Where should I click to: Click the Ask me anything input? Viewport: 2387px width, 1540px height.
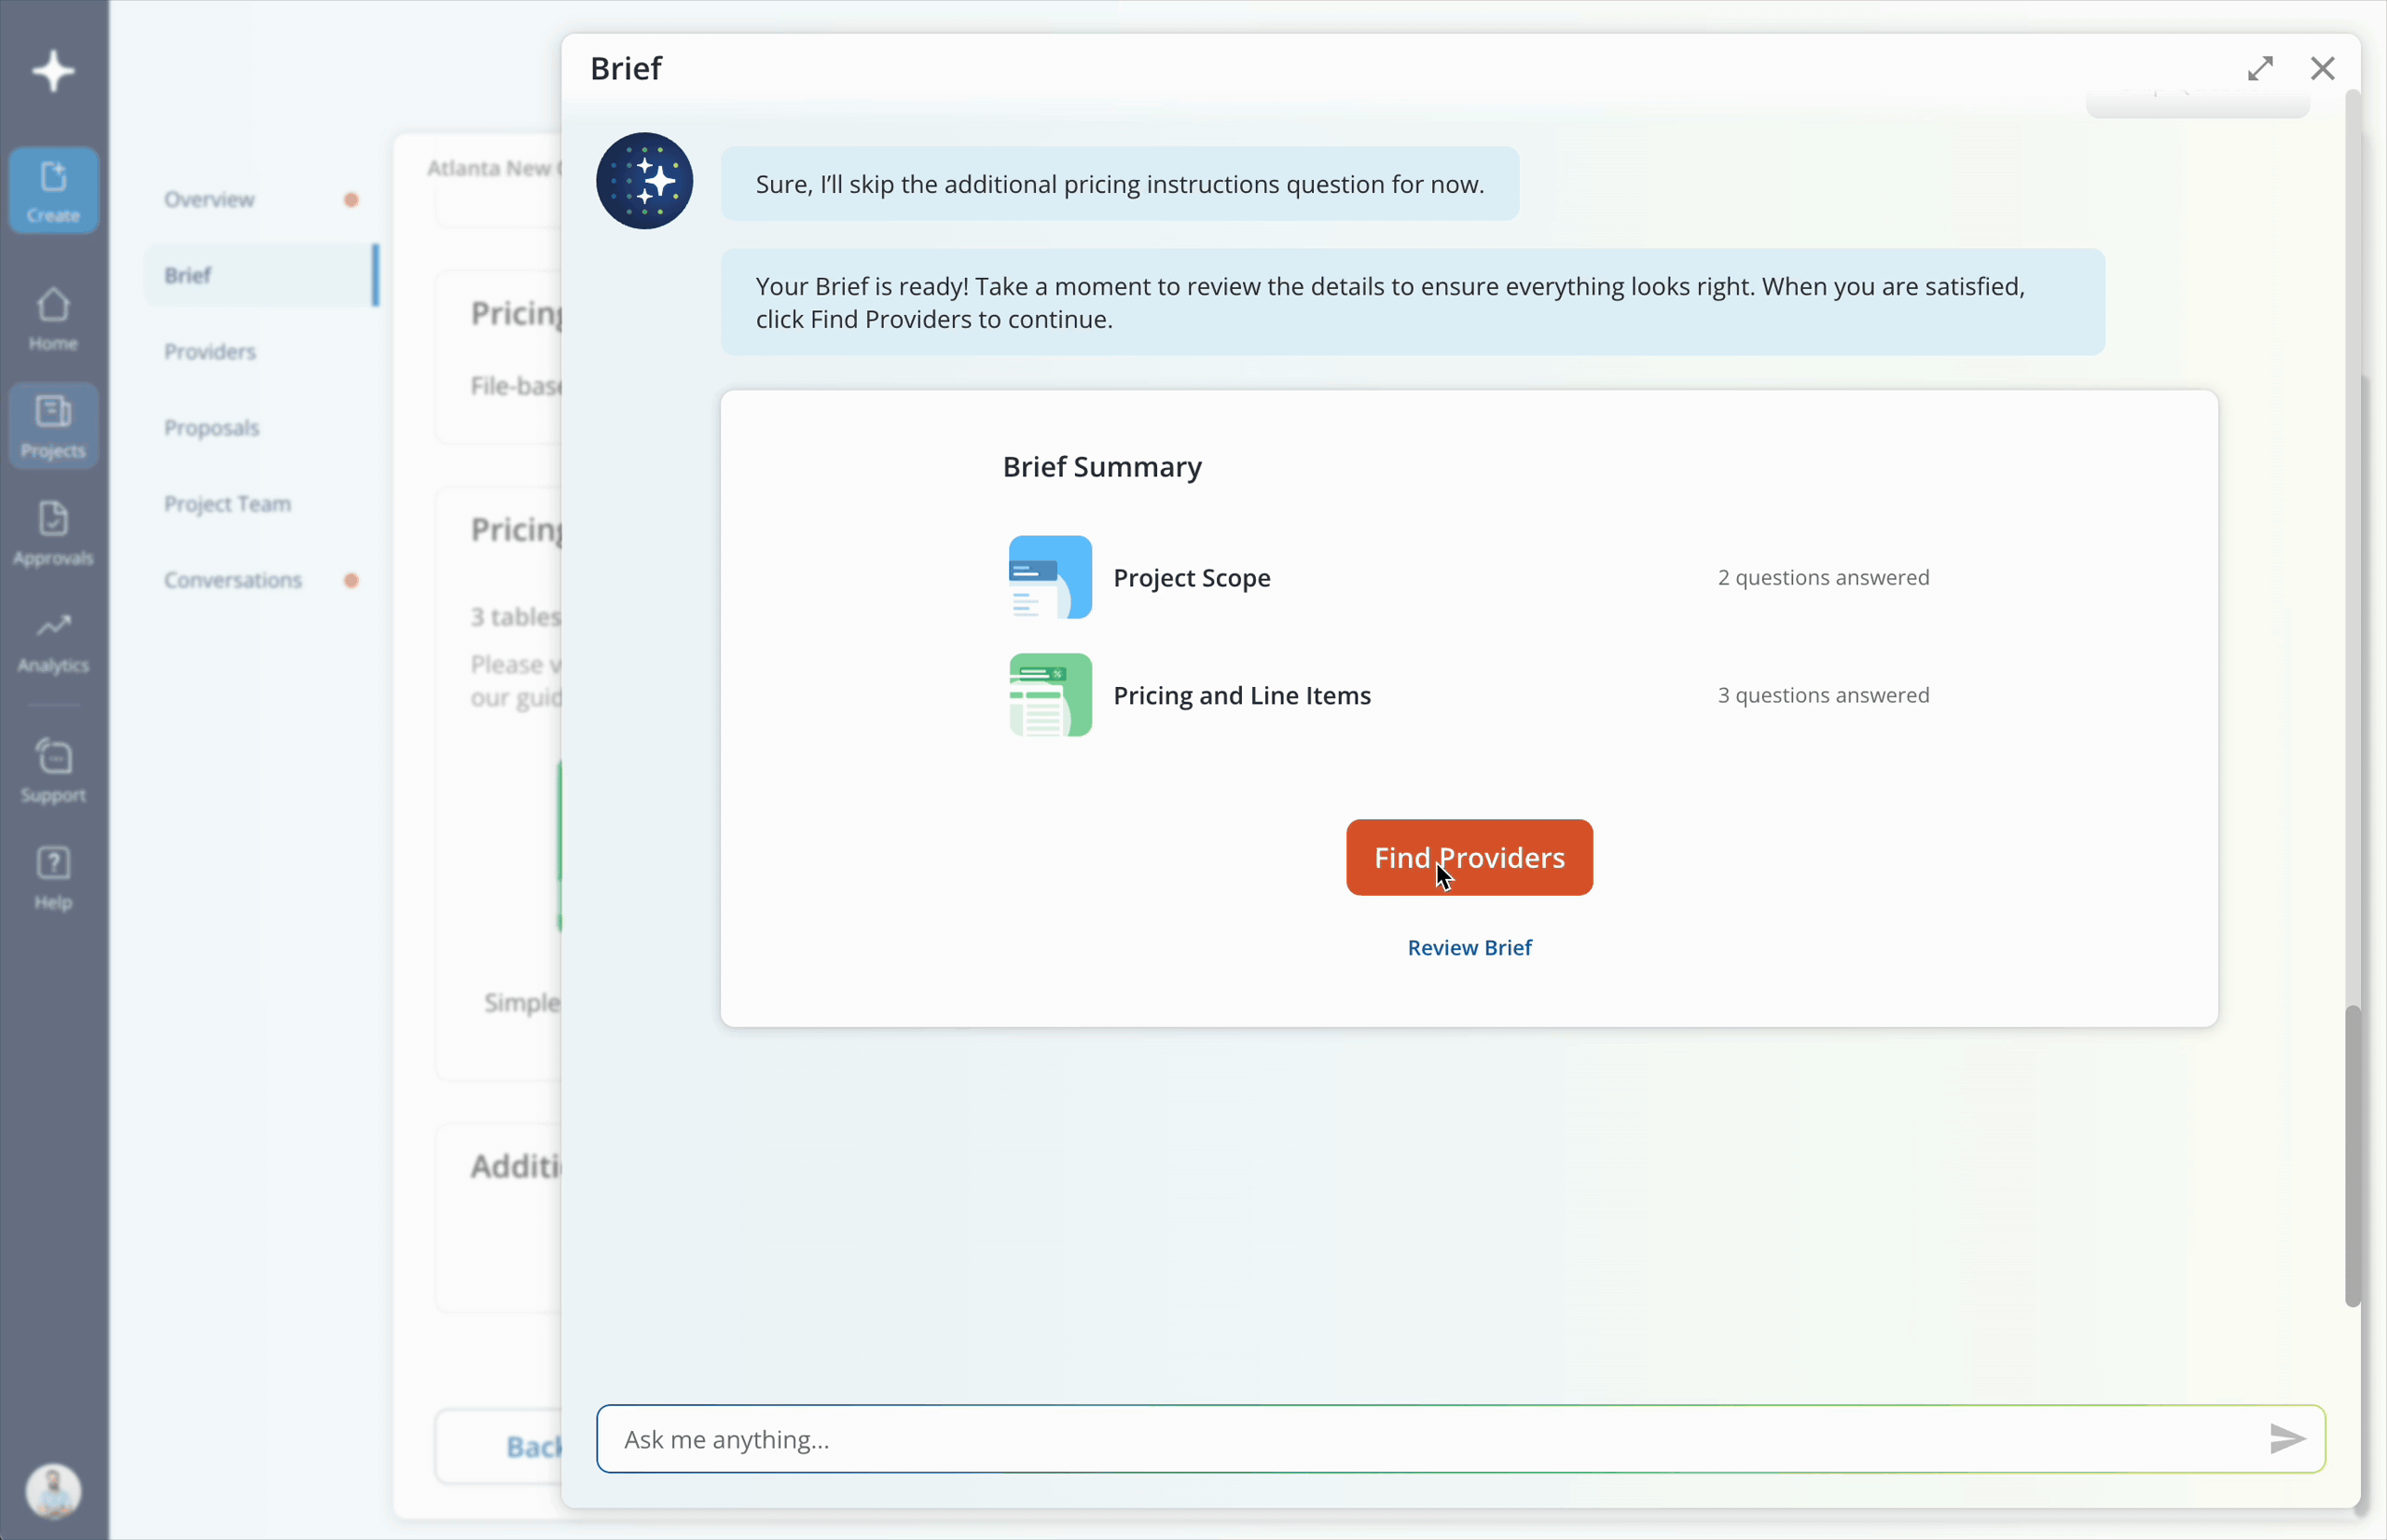coord(1400,1438)
